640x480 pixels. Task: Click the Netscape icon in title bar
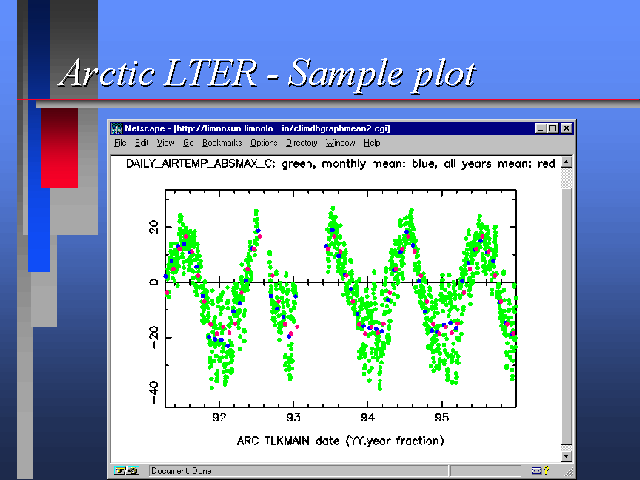(117, 129)
